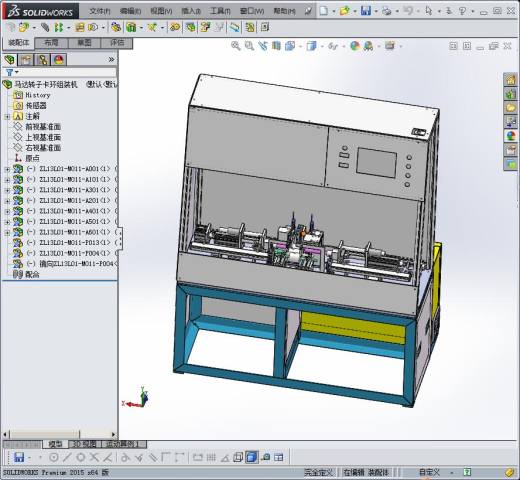This screenshot has height=480, width=520.
Task: Open the tree filter funnel dropdown
Action: coord(12,72)
